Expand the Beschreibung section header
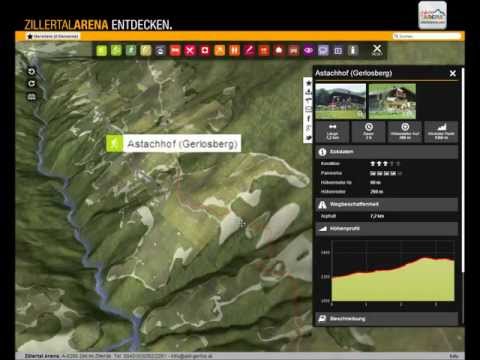 click(x=387, y=319)
